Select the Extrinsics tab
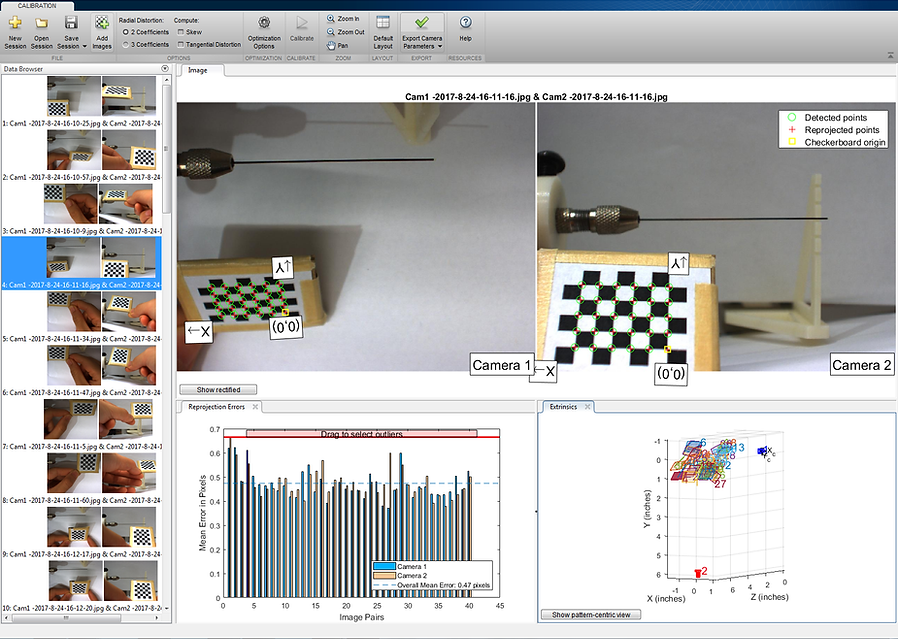Image resolution: width=898 pixels, height=639 pixels. tap(563, 407)
